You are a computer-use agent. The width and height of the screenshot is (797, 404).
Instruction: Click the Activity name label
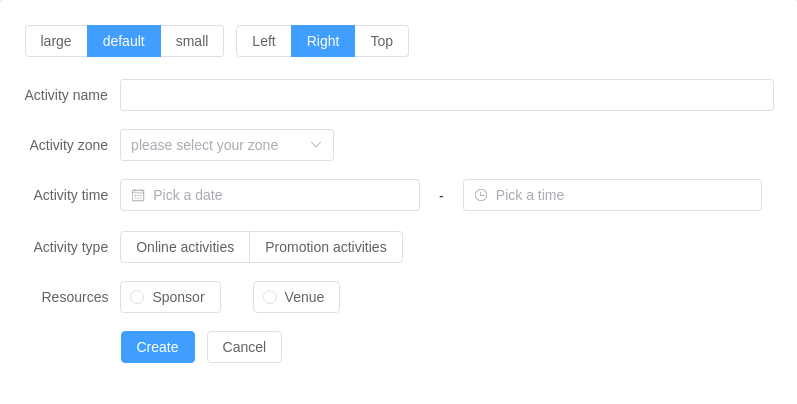pos(66,95)
